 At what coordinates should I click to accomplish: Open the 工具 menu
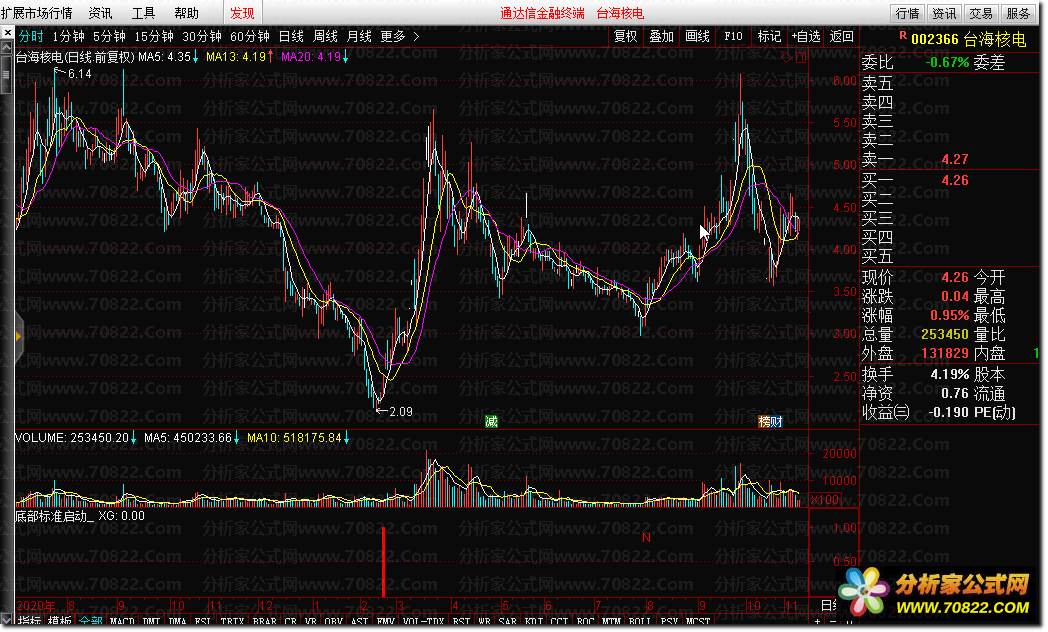tap(143, 13)
